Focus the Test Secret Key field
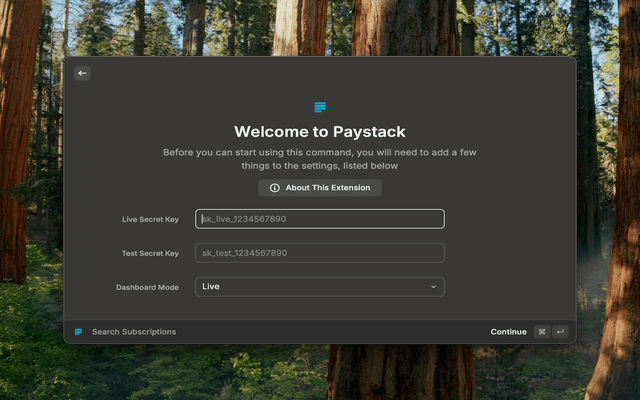Viewport: 640px width, 400px height. 320,253
